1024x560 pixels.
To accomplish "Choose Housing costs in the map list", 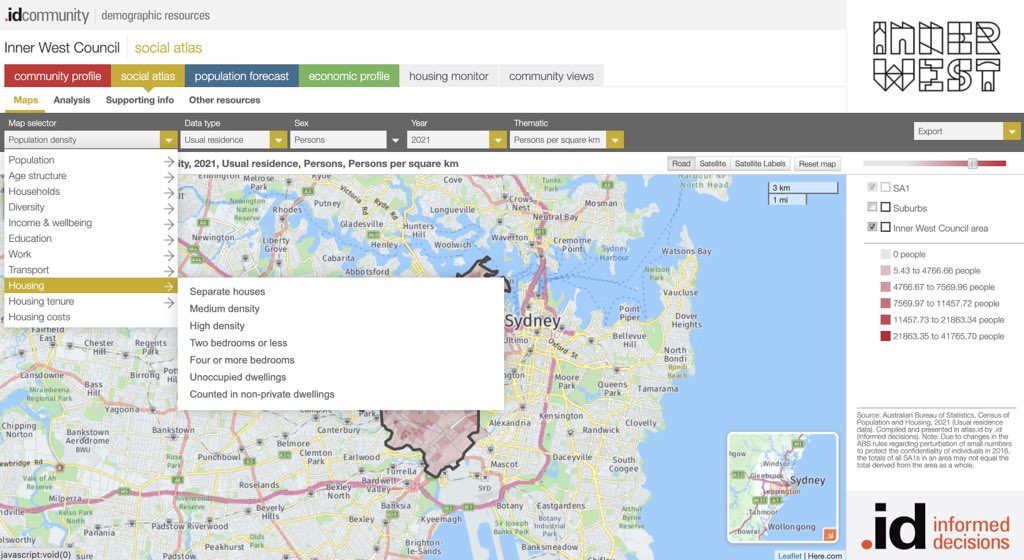I will 39,317.
